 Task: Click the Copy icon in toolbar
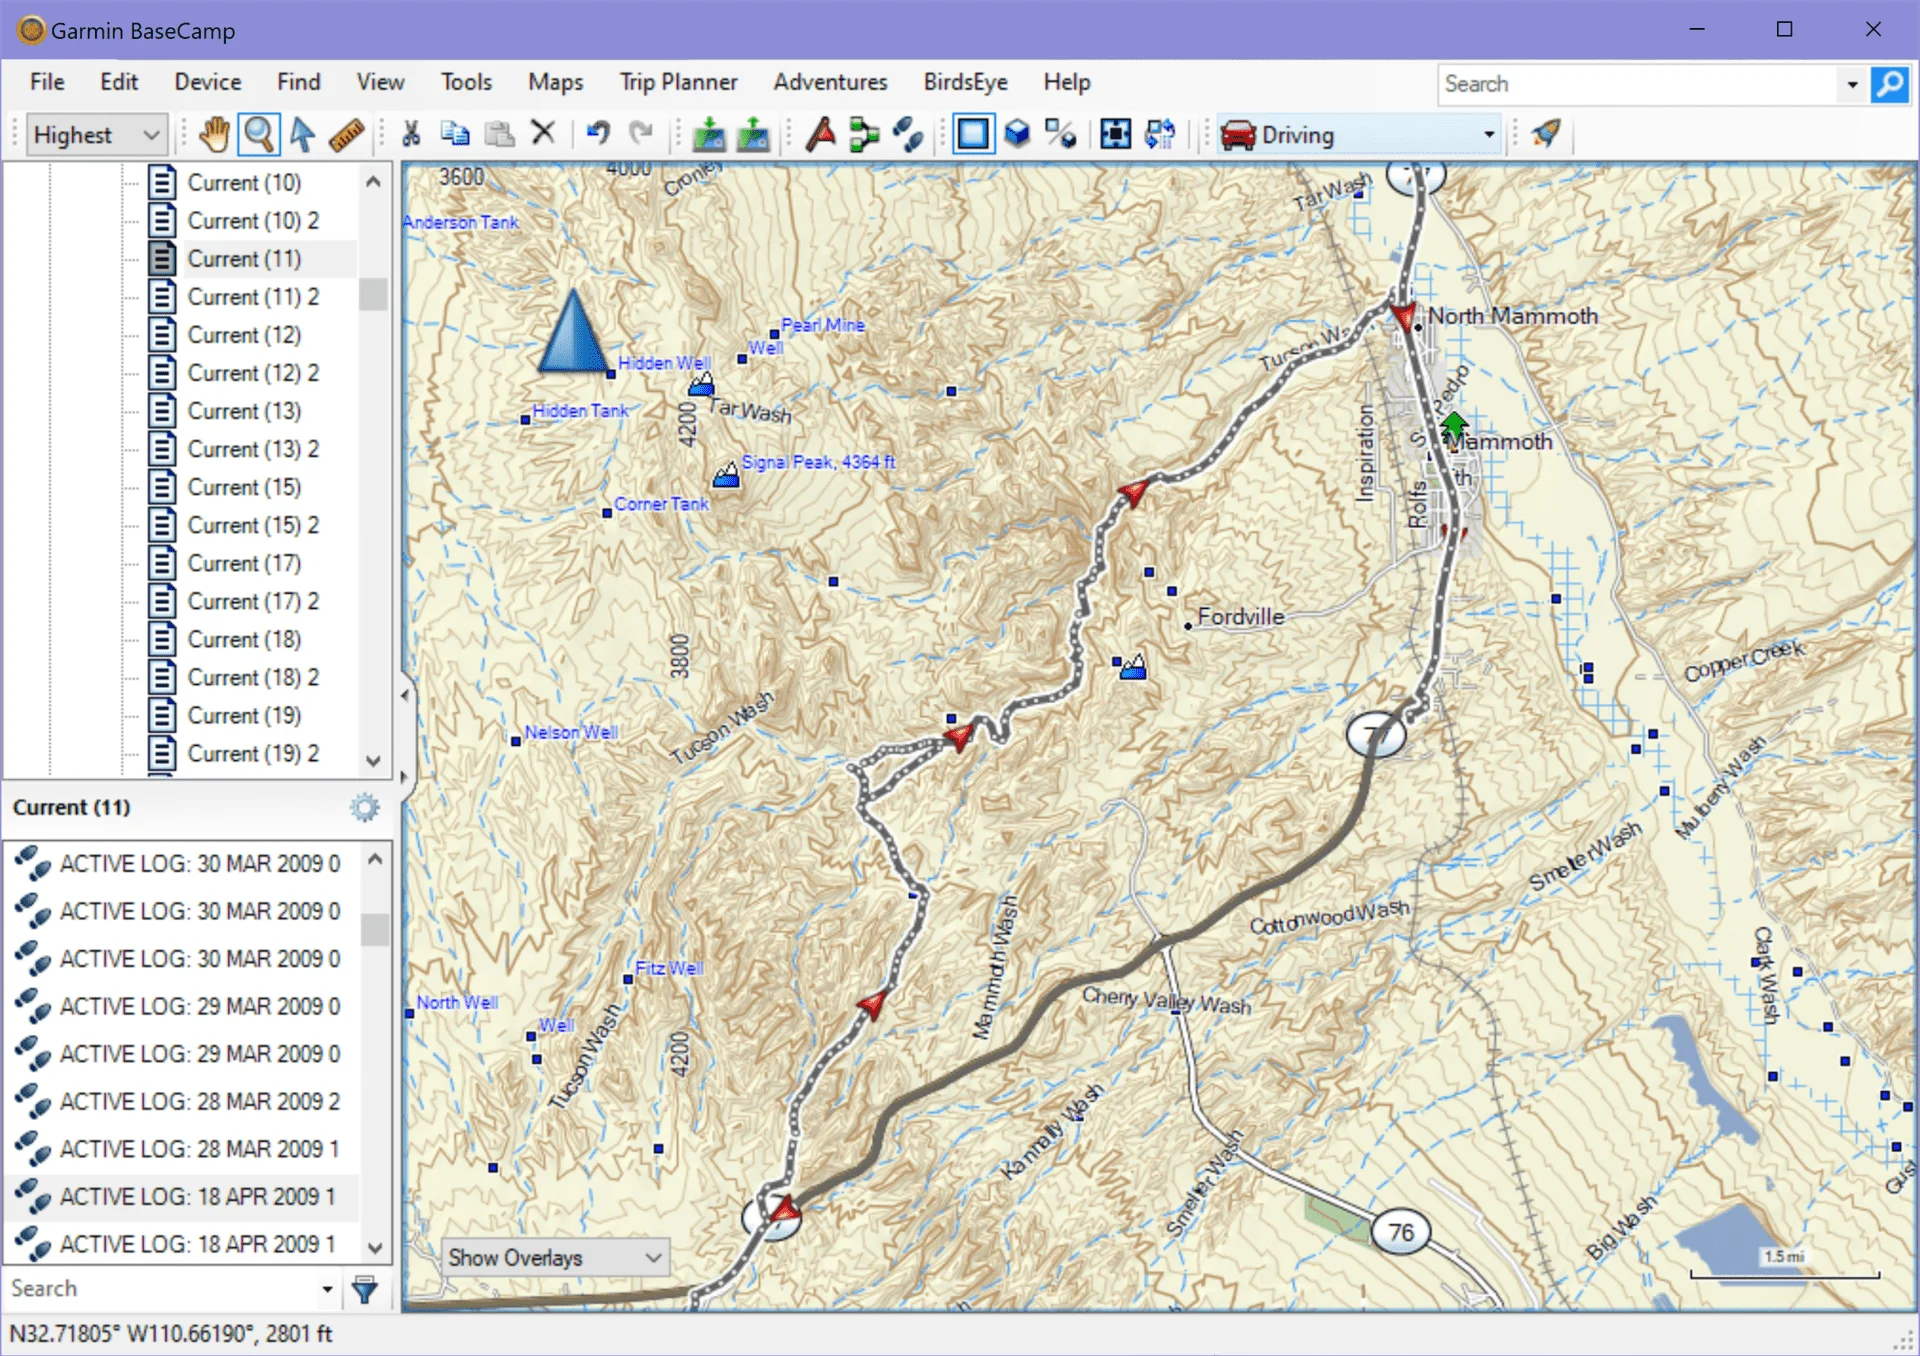point(455,134)
